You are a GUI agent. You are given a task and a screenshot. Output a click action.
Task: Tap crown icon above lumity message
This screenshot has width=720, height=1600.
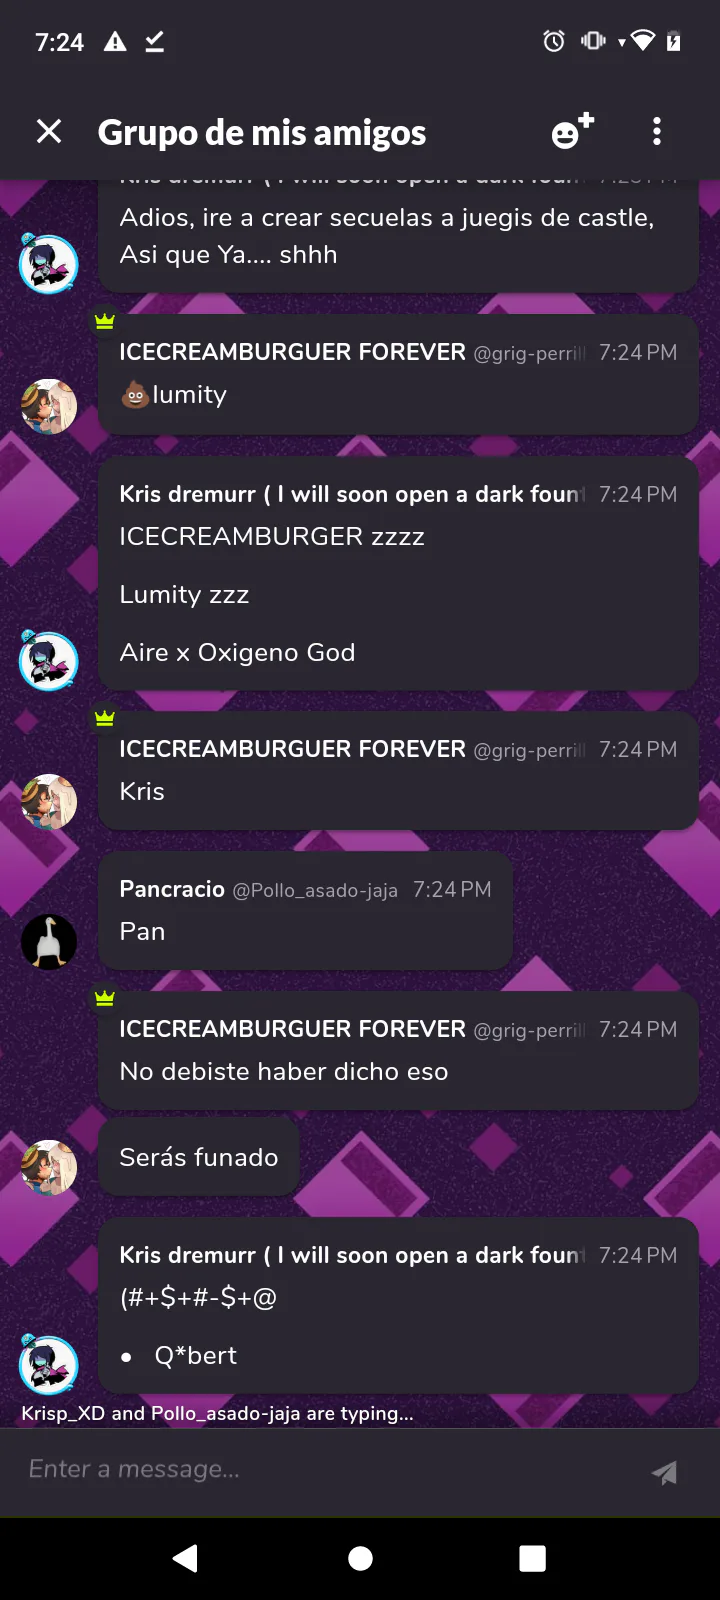coord(105,321)
